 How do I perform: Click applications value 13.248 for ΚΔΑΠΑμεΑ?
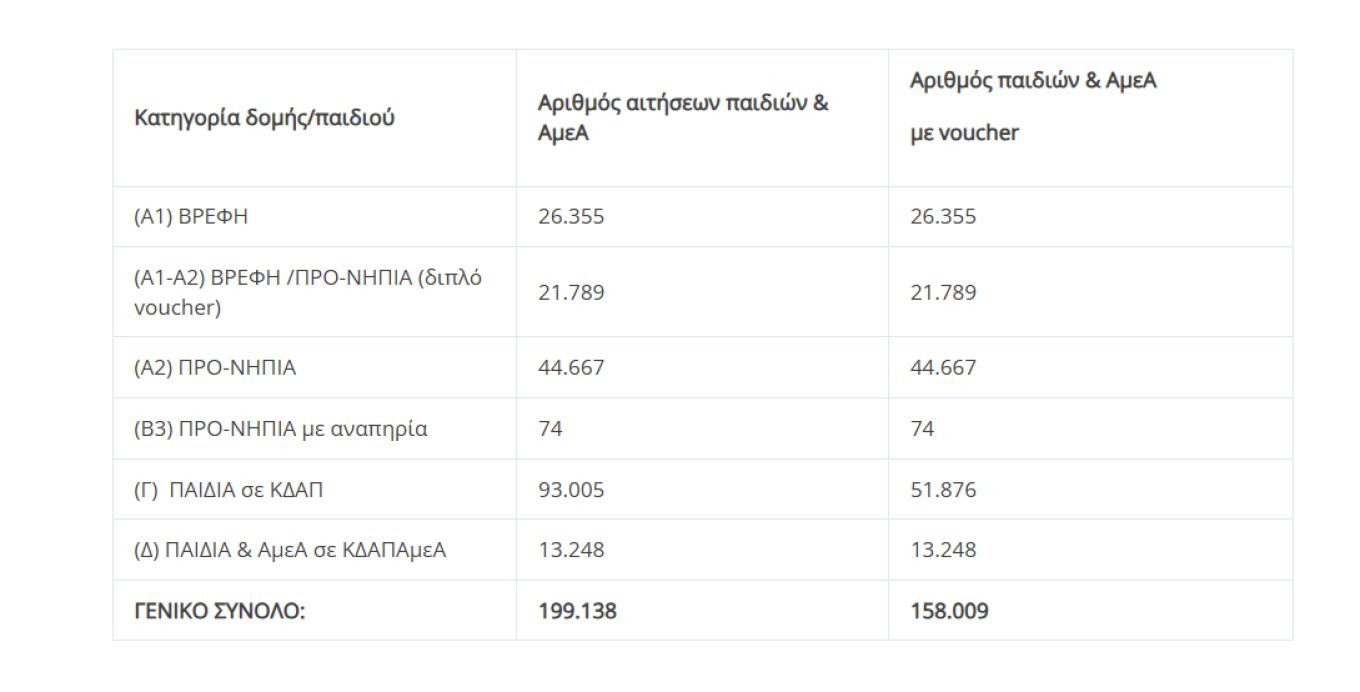point(571,550)
